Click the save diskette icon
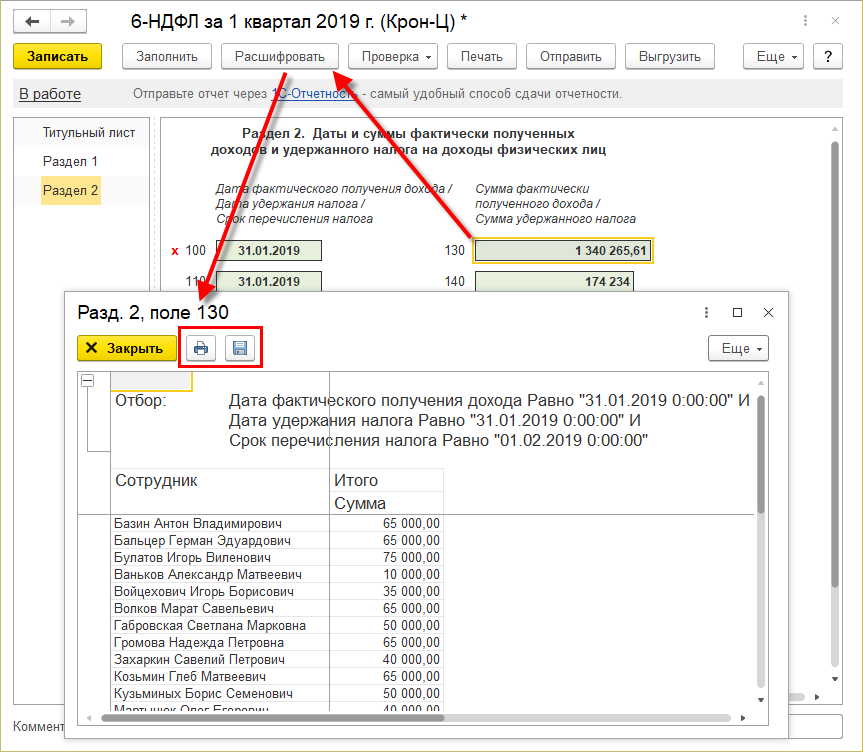The height and width of the screenshot is (752, 863). coord(240,348)
